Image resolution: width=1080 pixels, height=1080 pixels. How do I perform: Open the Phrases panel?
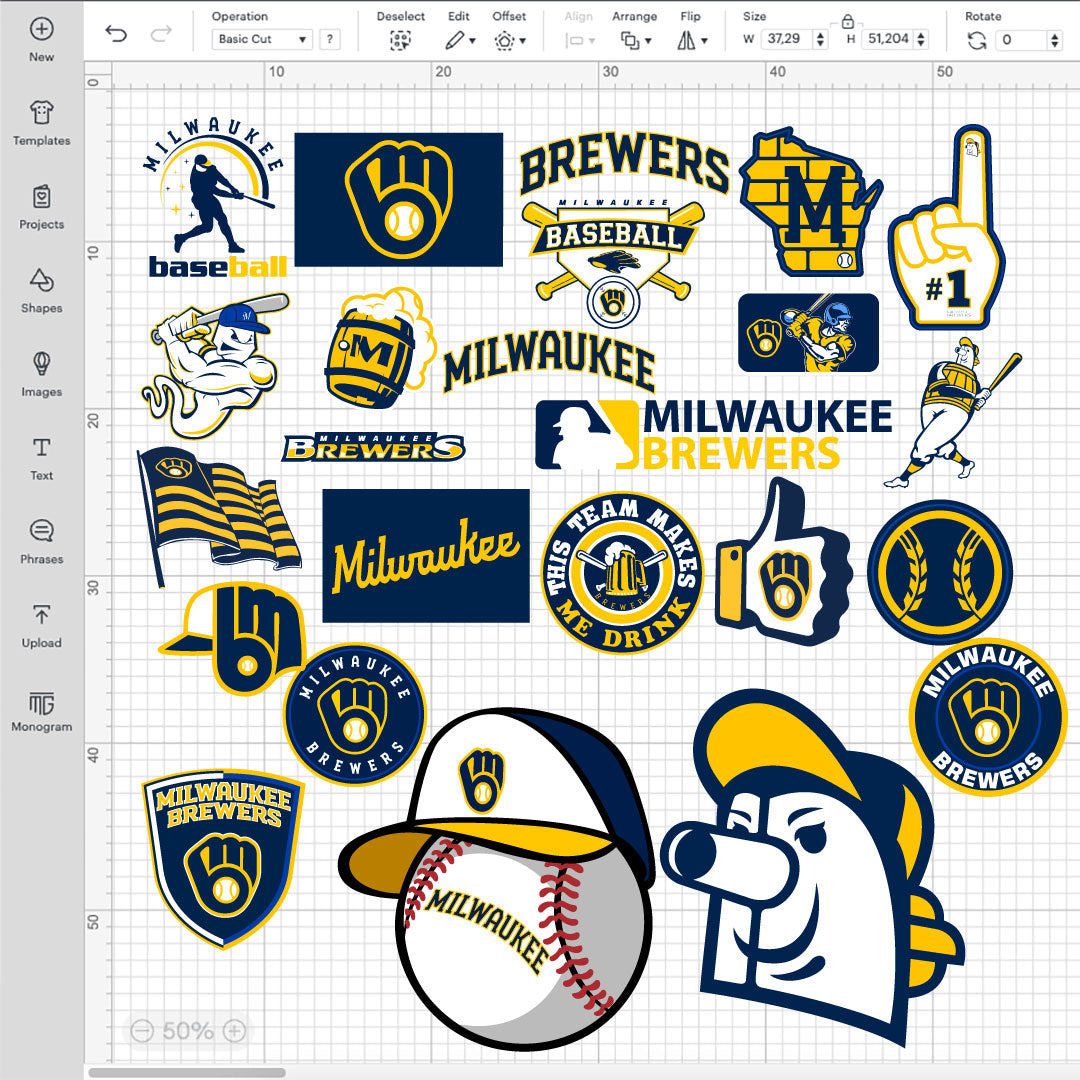(x=41, y=542)
